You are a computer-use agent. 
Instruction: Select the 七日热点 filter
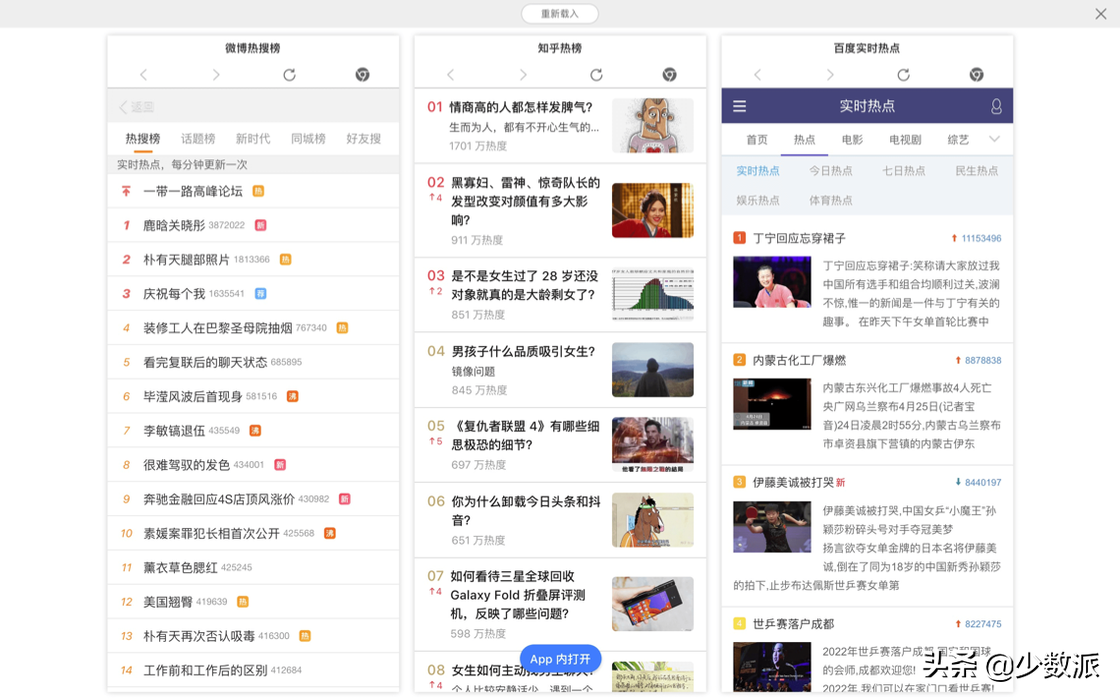coord(904,171)
